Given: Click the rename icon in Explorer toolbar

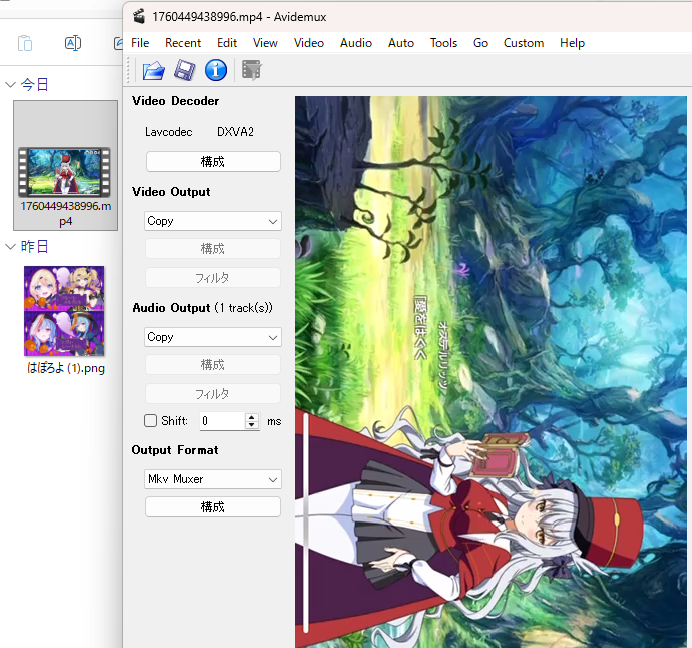Looking at the screenshot, I should pos(73,42).
